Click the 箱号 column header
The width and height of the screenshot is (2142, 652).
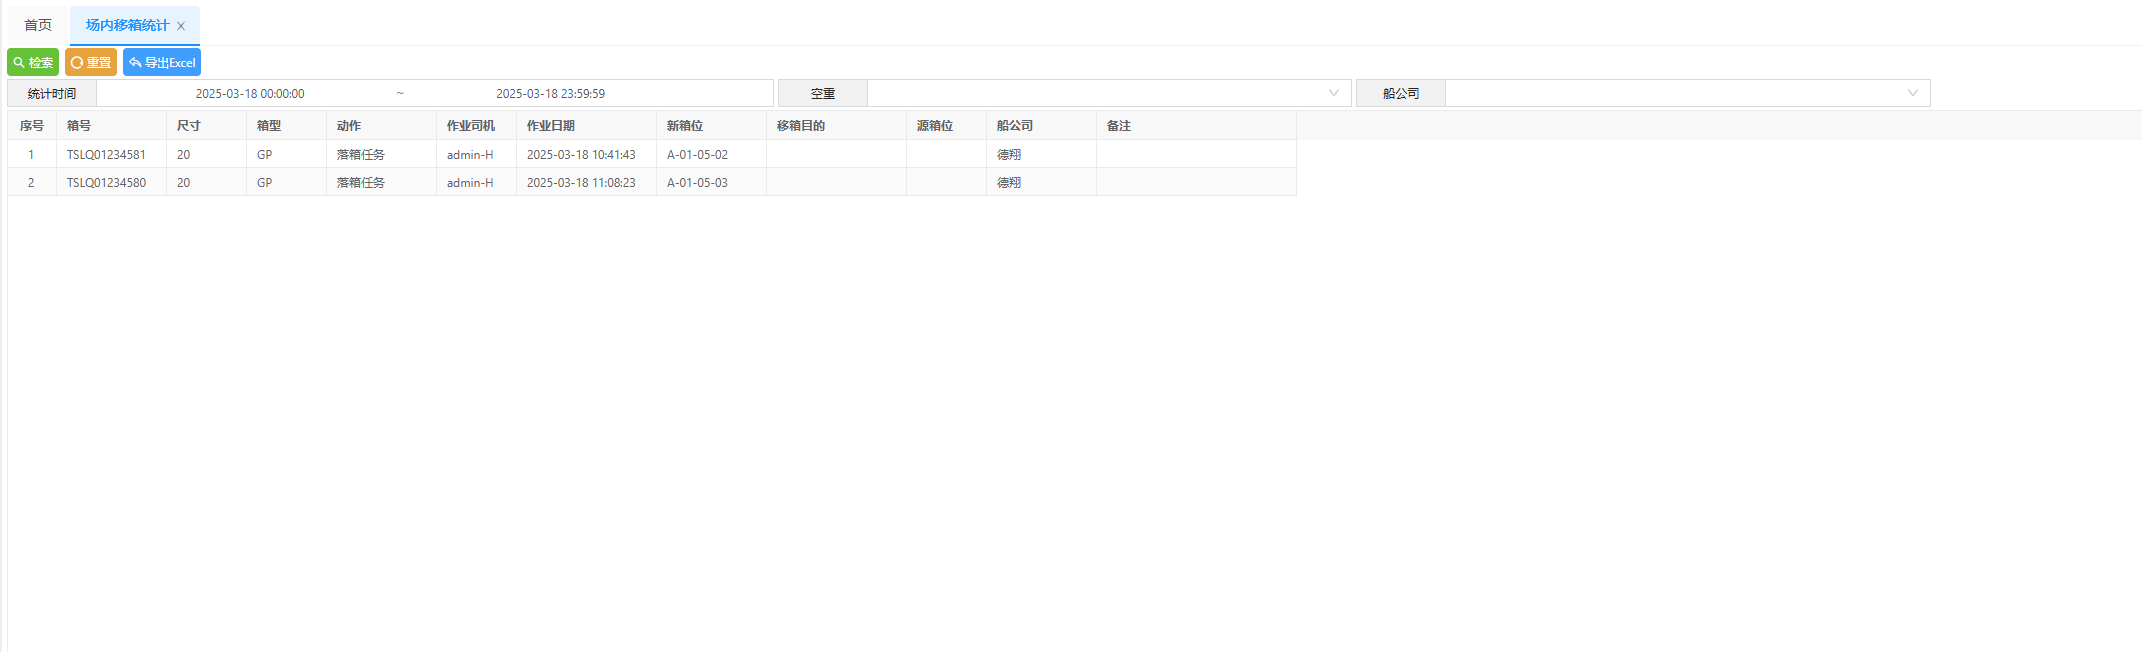pos(79,126)
